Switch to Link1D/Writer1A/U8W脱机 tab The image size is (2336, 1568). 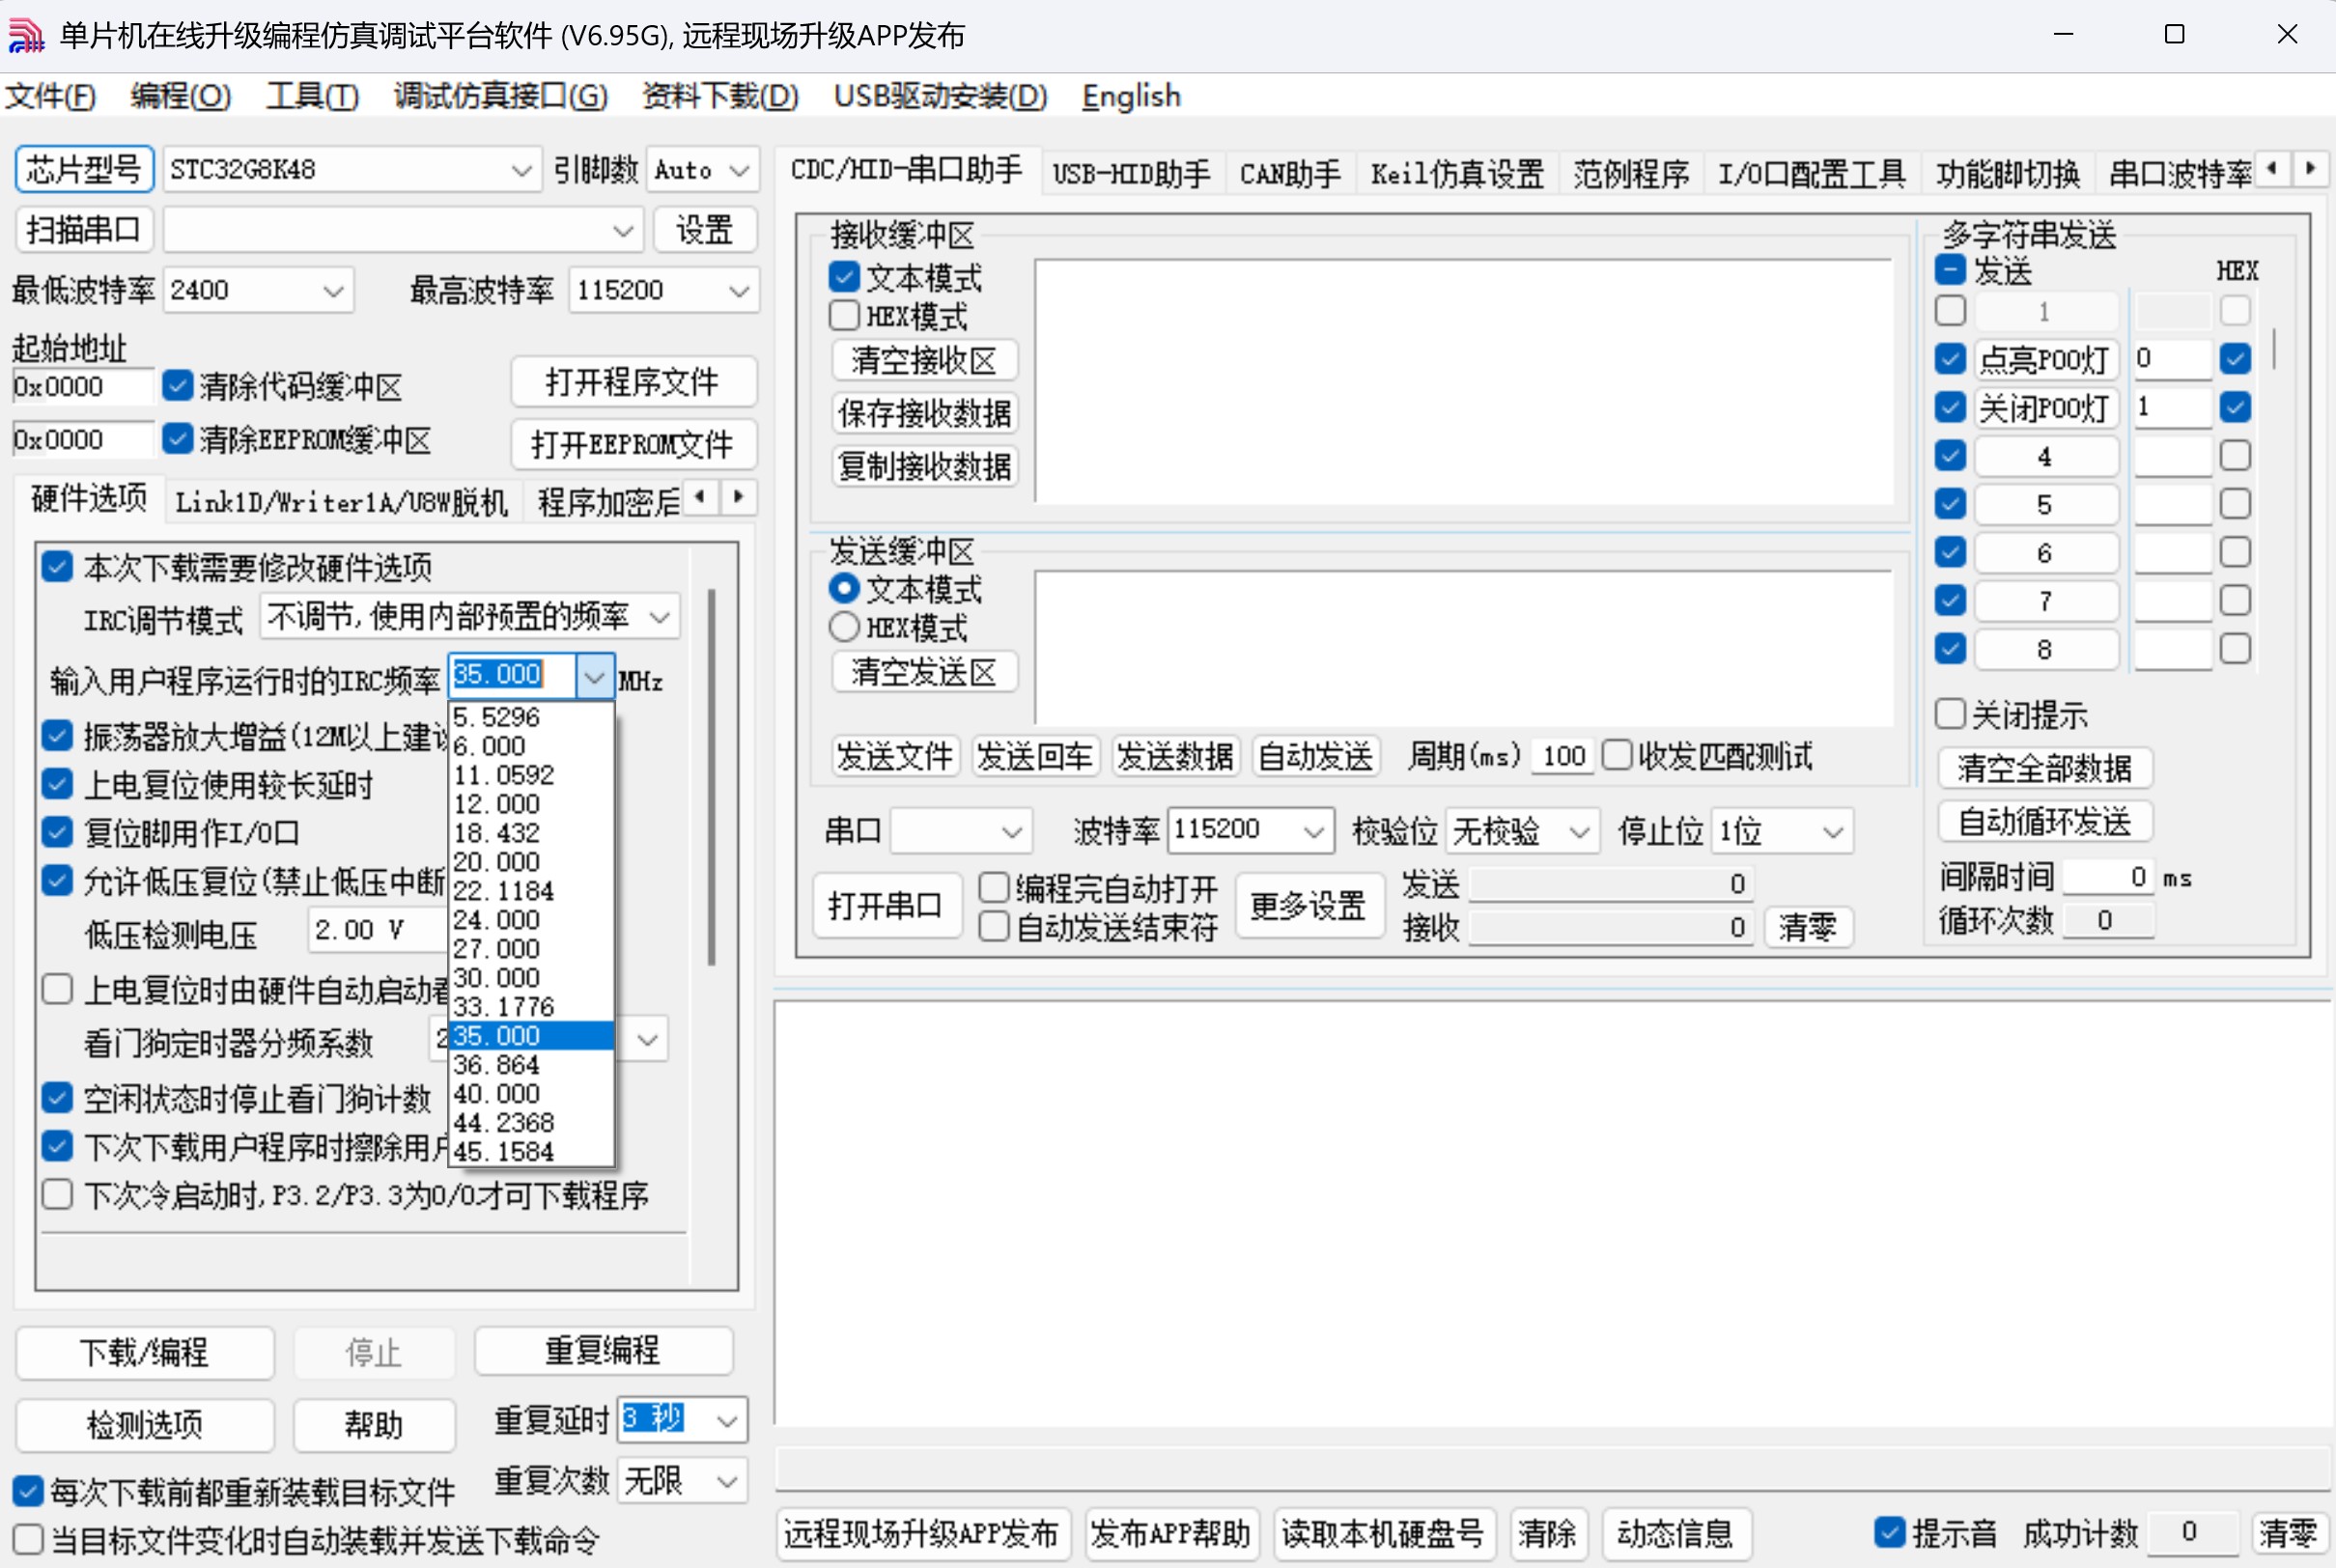point(341,501)
